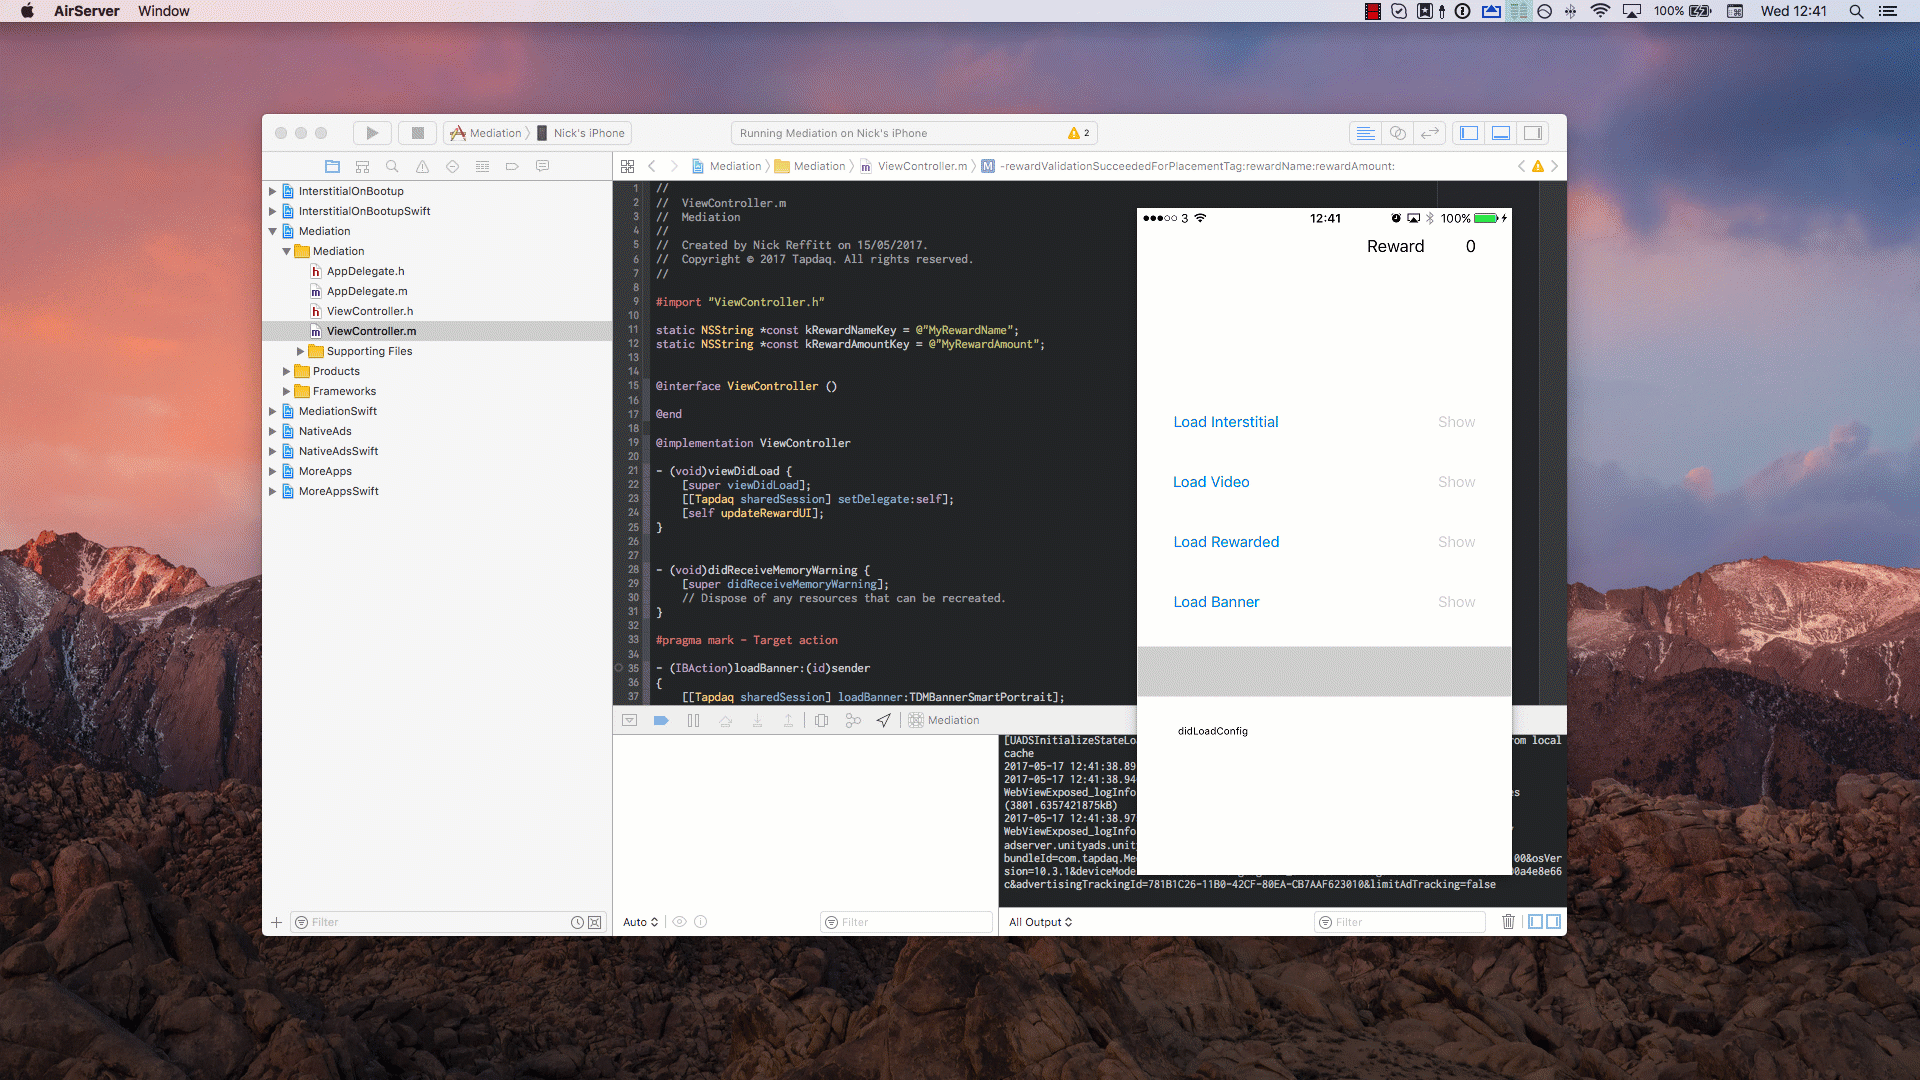Open the Window menu
1920x1080 pixels.
tap(163, 11)
